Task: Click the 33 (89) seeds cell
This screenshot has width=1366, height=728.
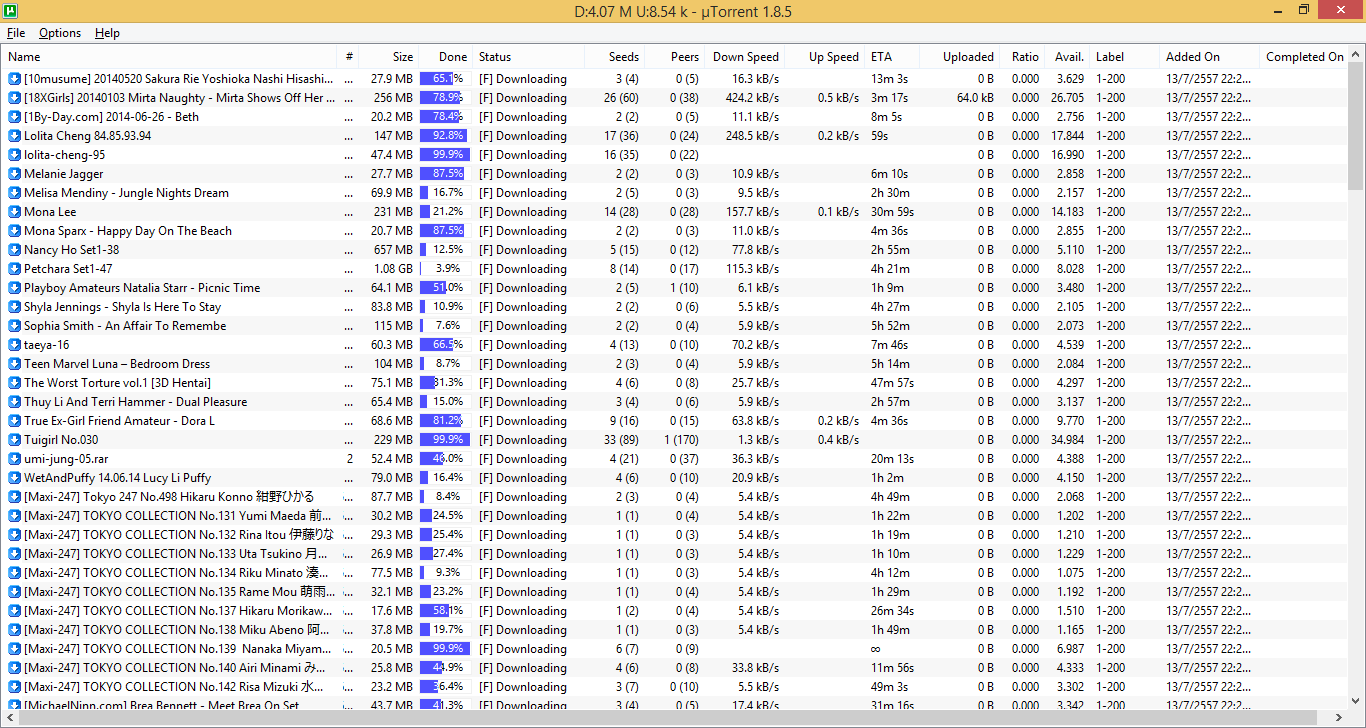Action: pyautogui.click(x=621, y=440)
